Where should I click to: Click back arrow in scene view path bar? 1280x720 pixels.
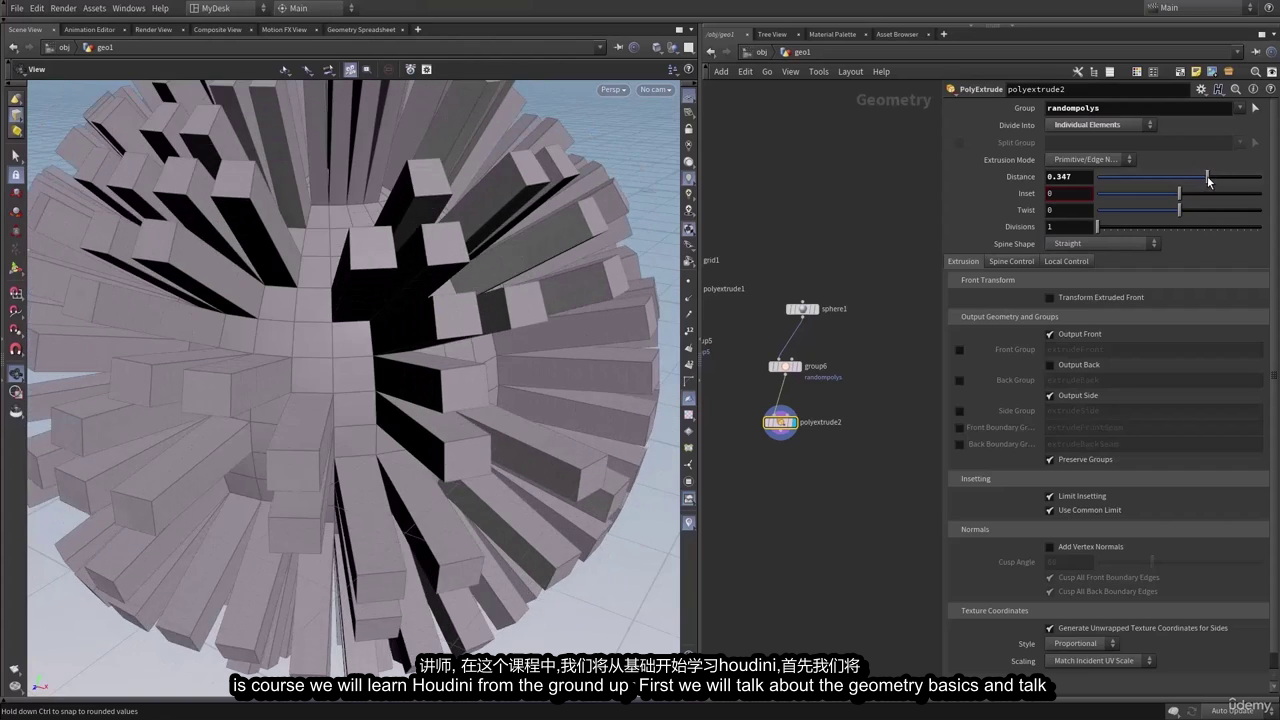(x=14, y=47)
